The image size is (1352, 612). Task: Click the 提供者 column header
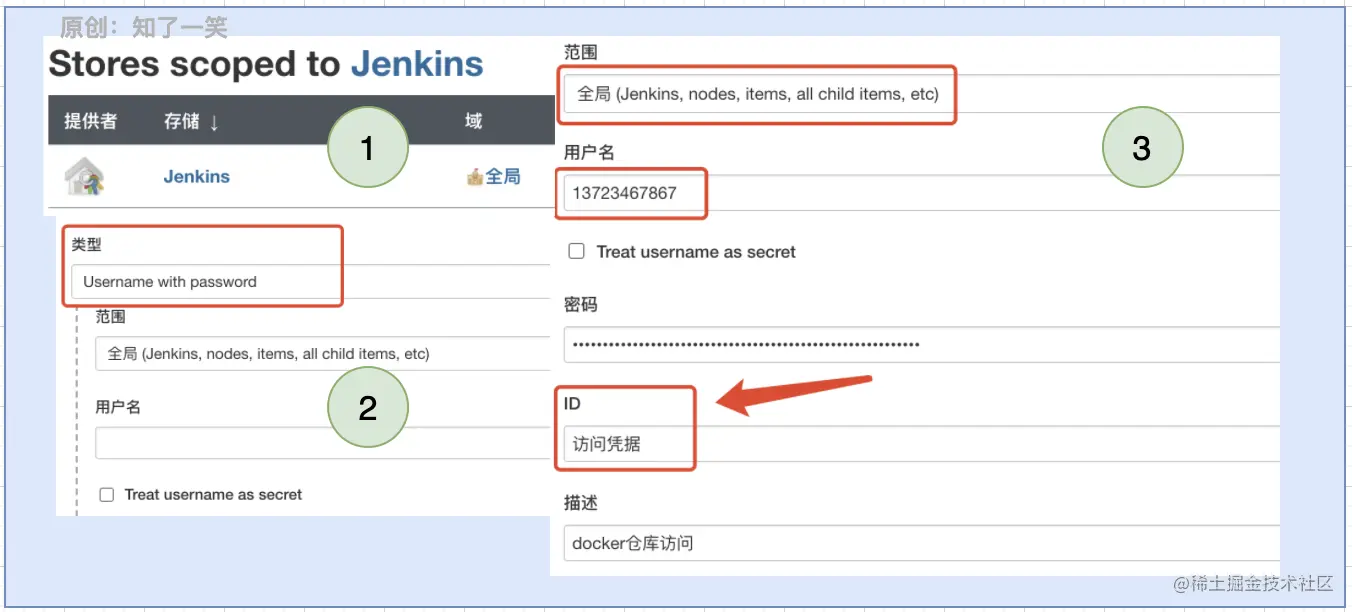tap(90, 121)
